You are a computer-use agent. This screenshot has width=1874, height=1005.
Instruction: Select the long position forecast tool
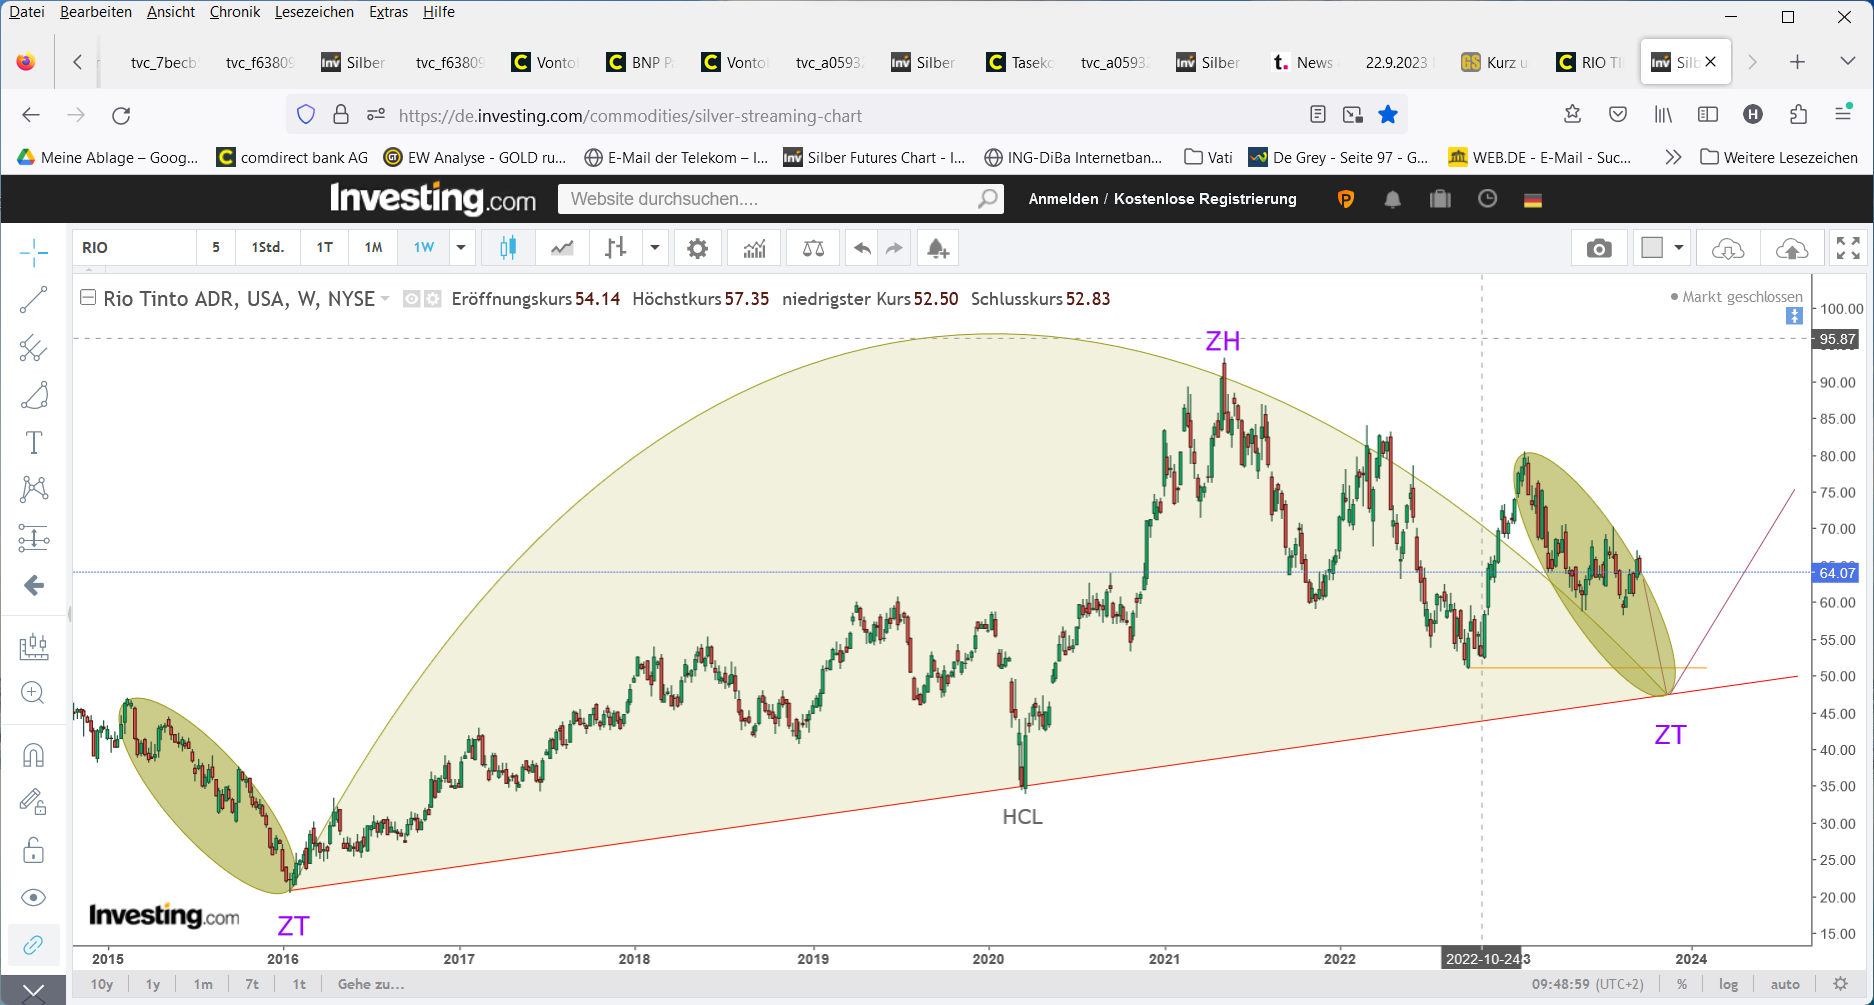pyautogui.click(x=33, y=538)
